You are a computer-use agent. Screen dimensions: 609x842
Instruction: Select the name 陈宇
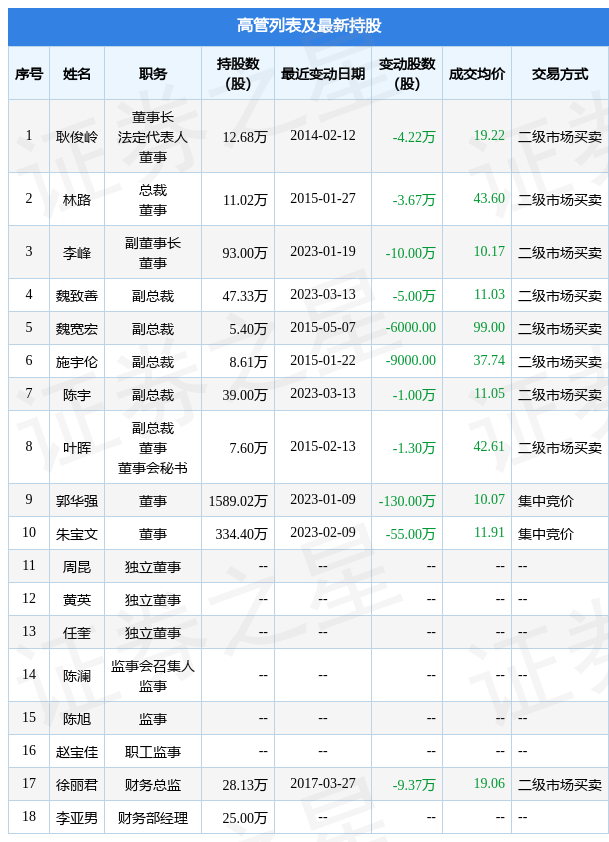(x=77, y=395)
